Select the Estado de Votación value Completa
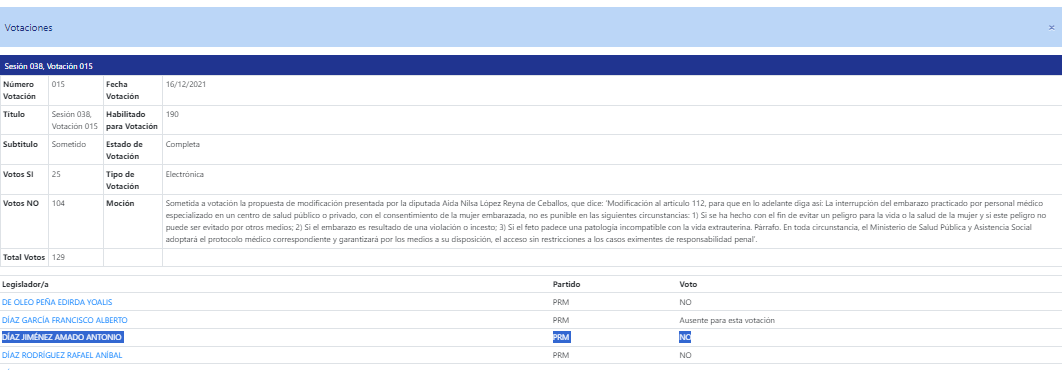The width and height of the screenshot is (1062, 370). 183,144
